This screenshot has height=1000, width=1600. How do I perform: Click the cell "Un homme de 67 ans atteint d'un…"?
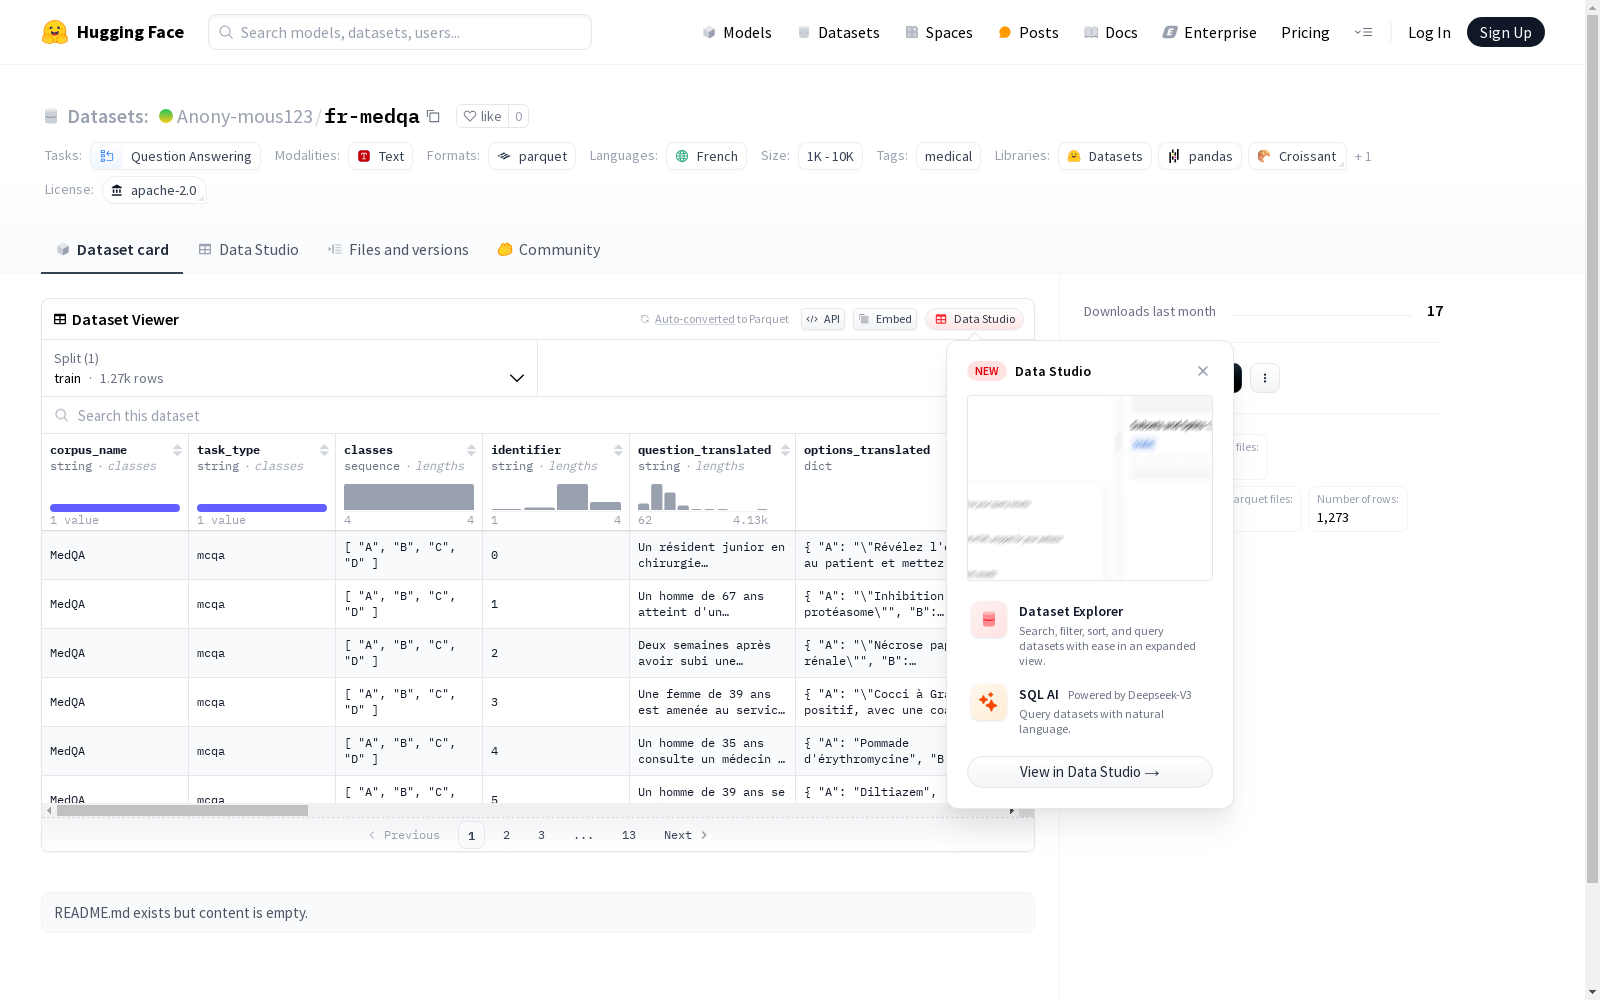[x=712, y=604]
